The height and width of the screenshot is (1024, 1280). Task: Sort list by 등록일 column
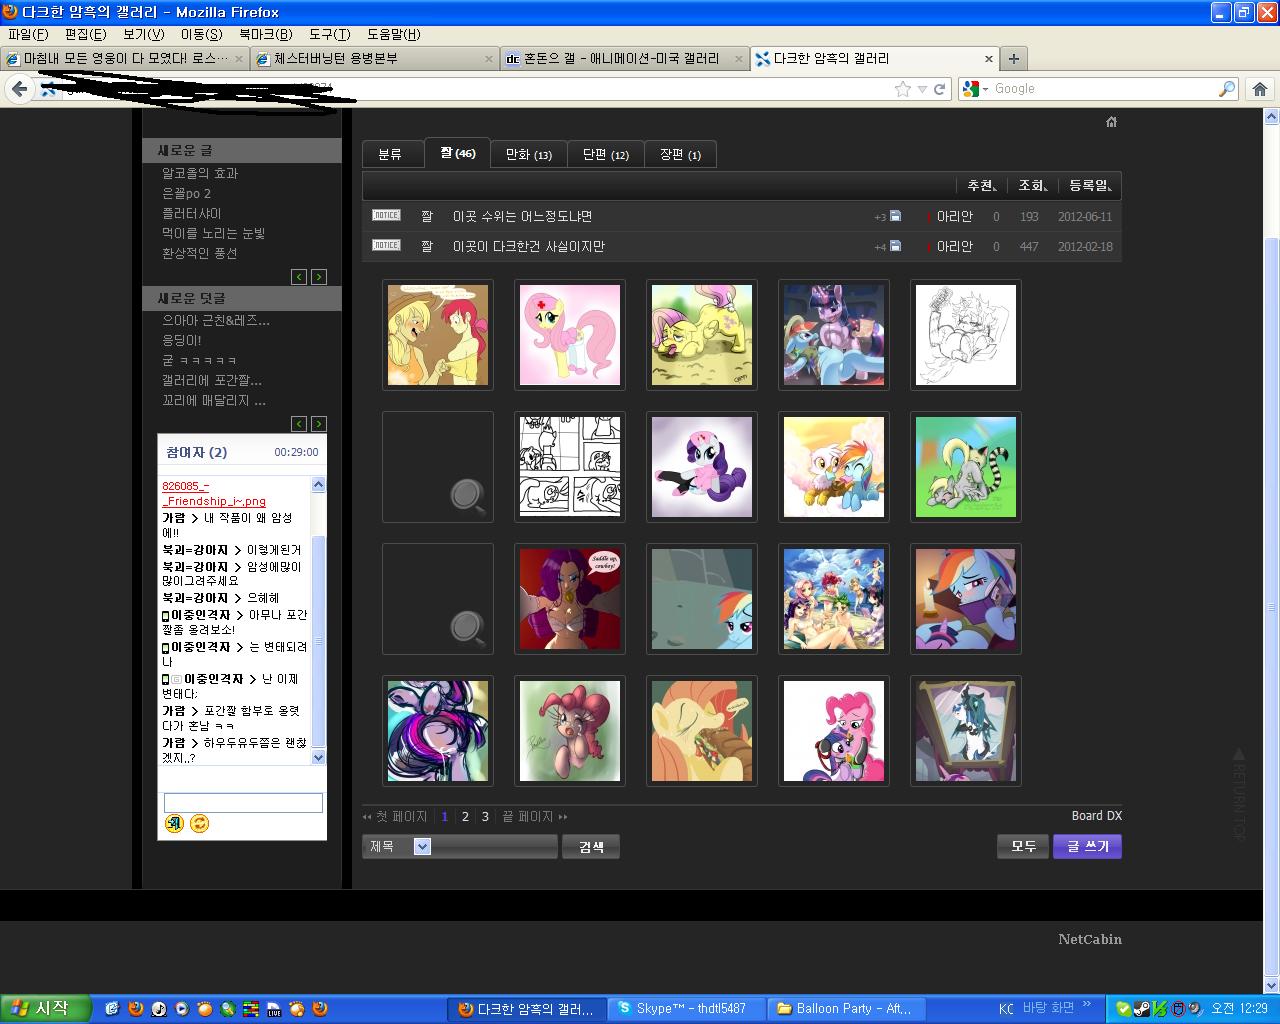(x=1090, y=185)
